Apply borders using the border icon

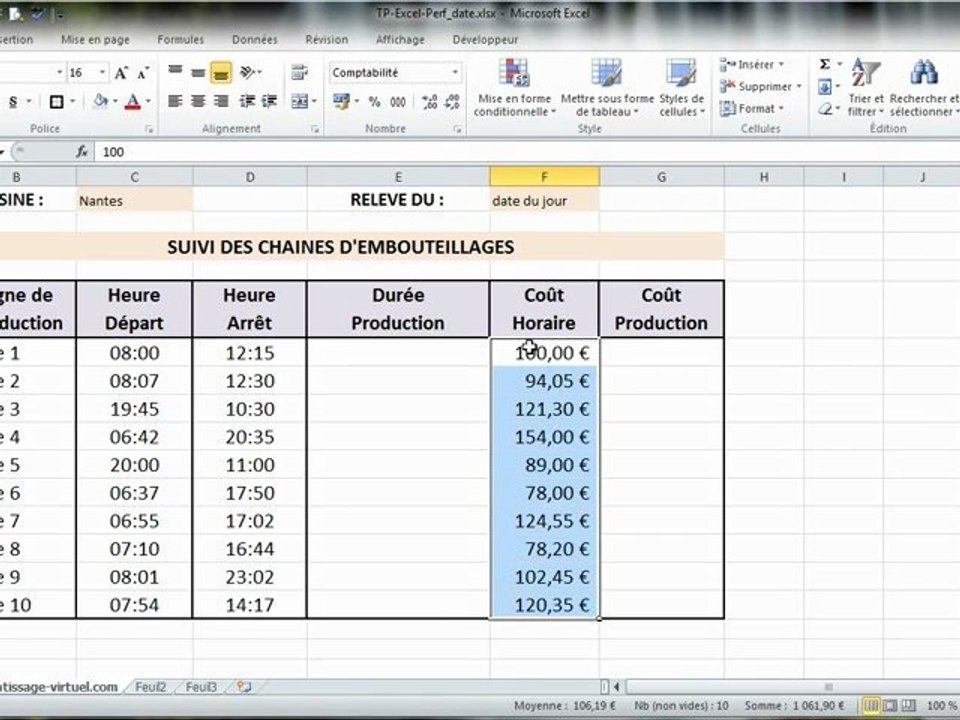pos(56,101)
